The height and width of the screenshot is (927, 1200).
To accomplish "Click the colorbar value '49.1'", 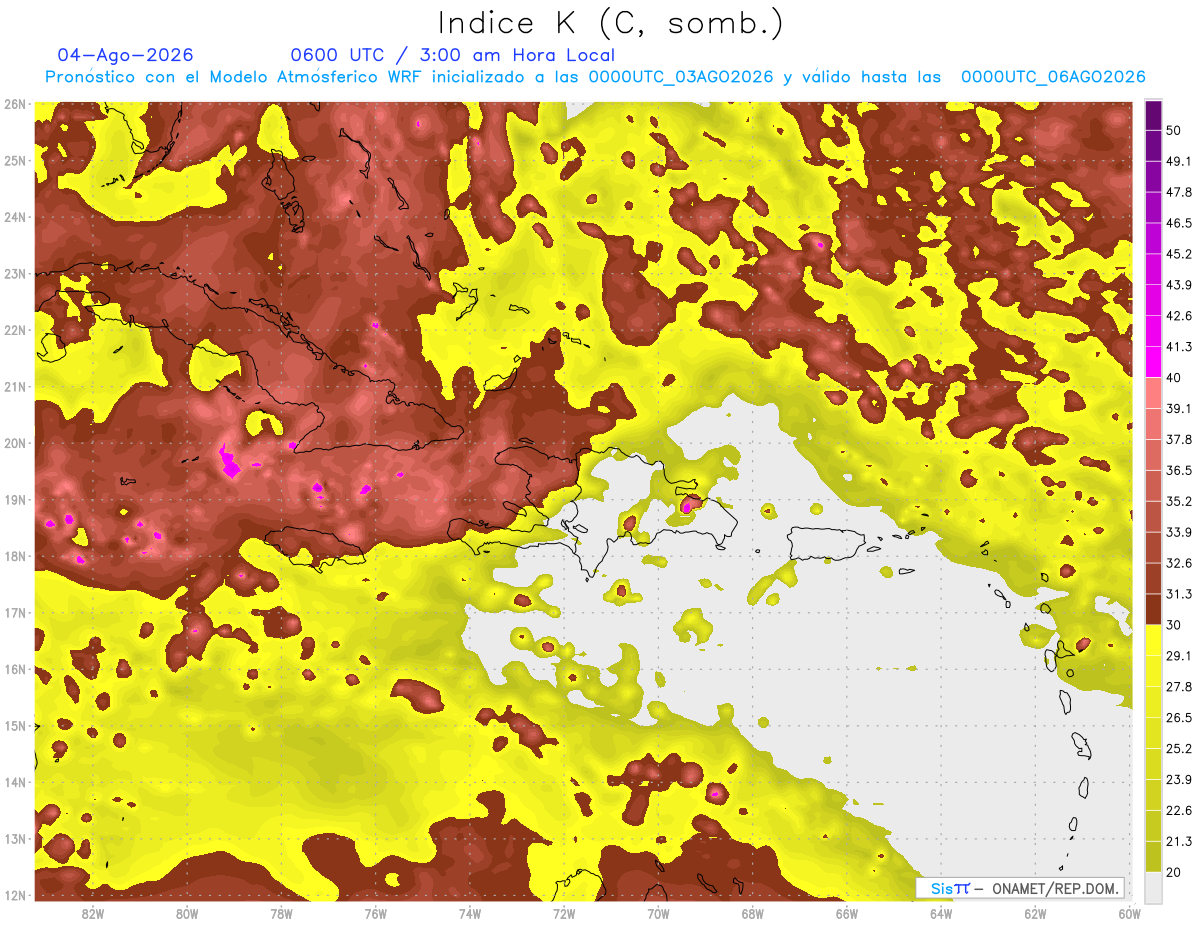I will (1178, 161).
